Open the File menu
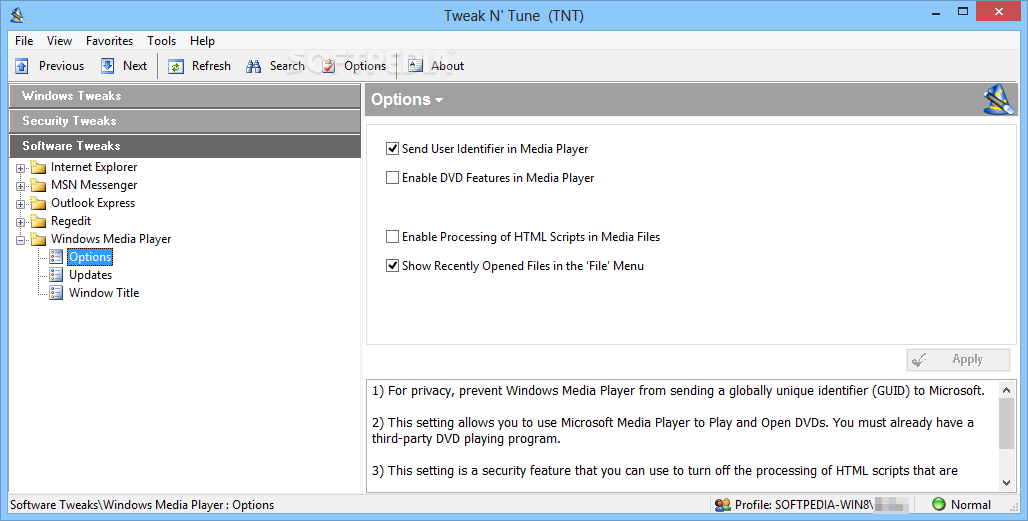Image resolution: width=1028 pixels, height=521 pixels. tap(24, 41)
